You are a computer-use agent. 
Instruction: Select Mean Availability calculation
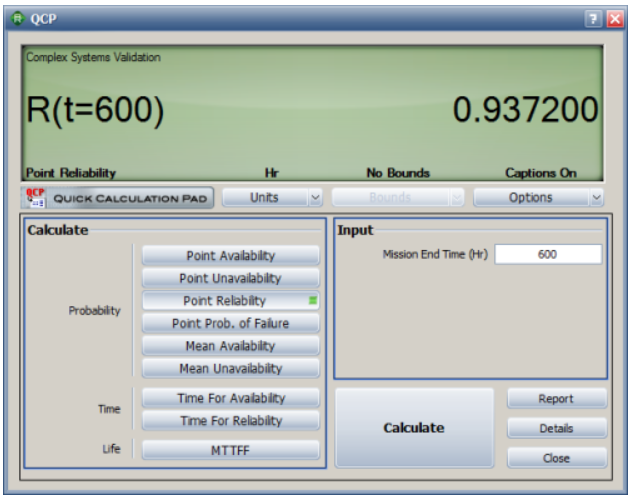pyautogui.click(x=231, y=346)
